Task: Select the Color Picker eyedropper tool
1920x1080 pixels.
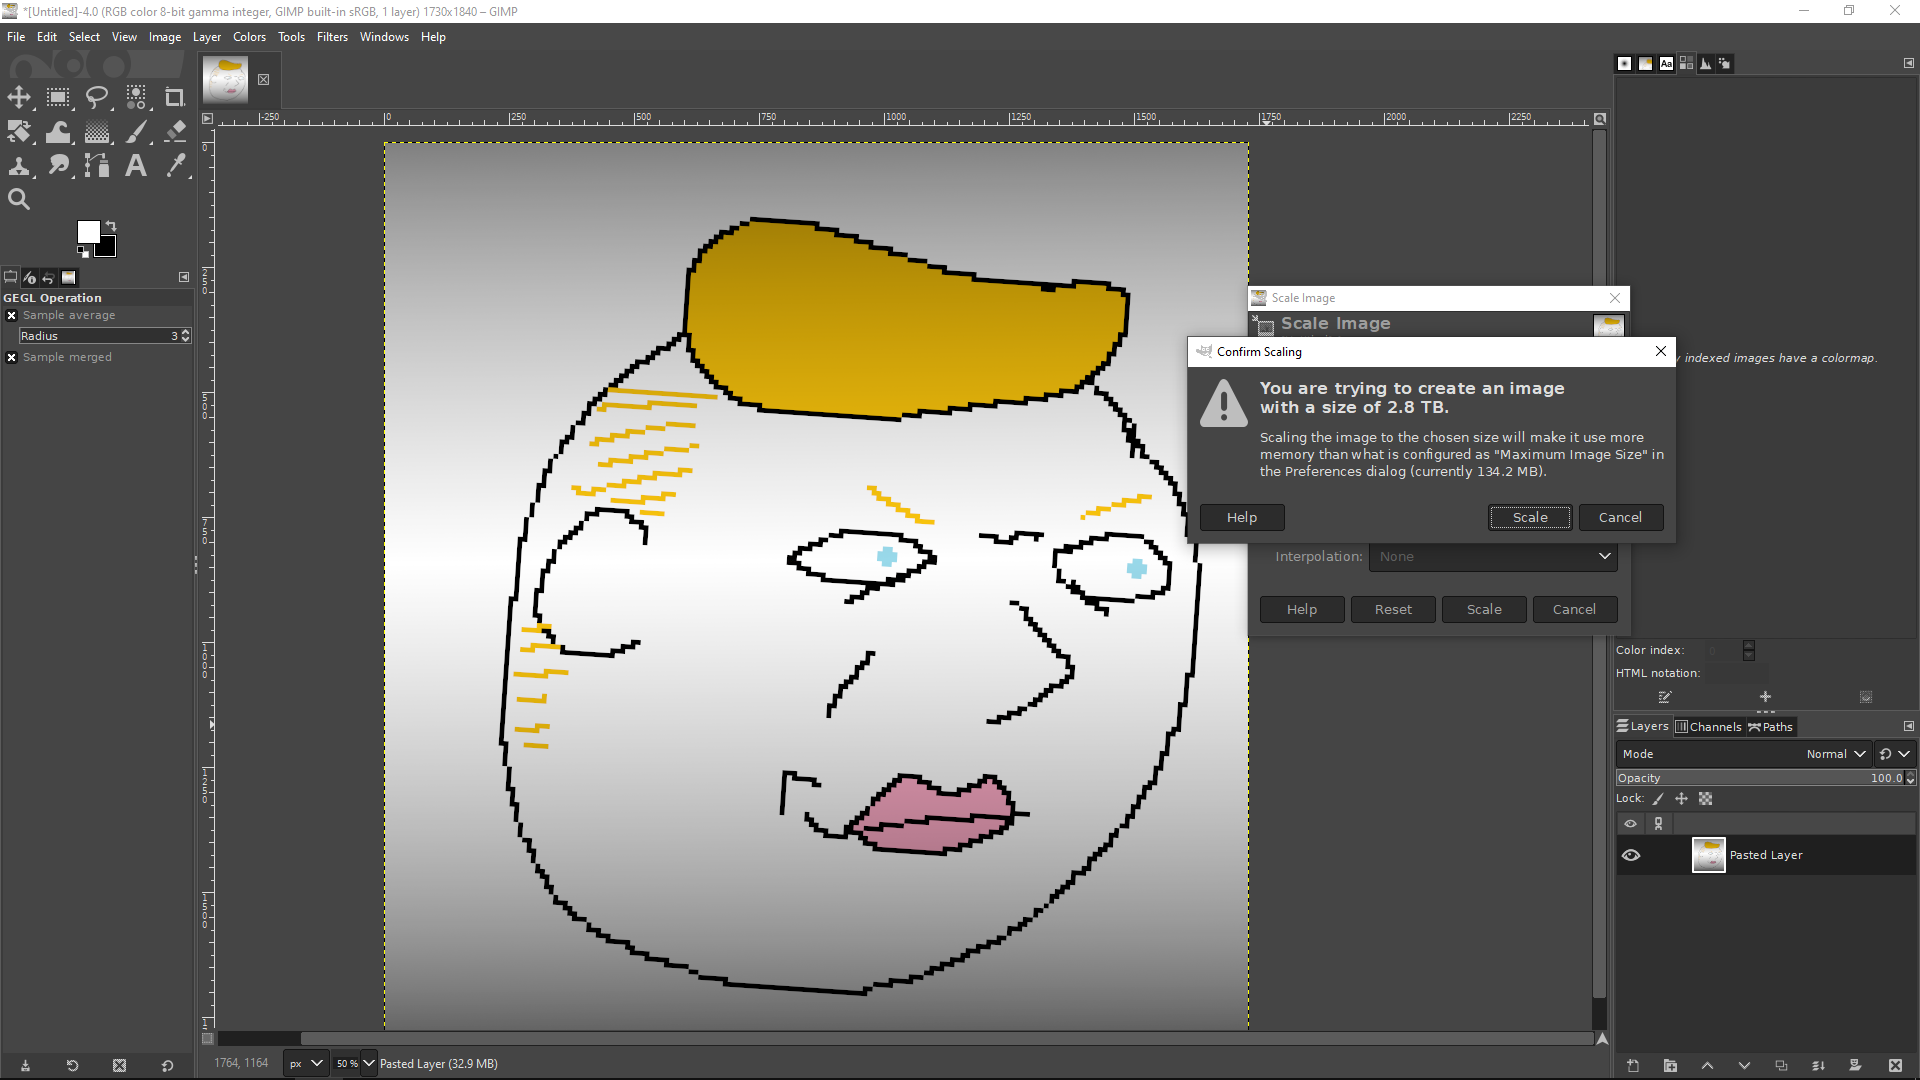Action: 175,166
